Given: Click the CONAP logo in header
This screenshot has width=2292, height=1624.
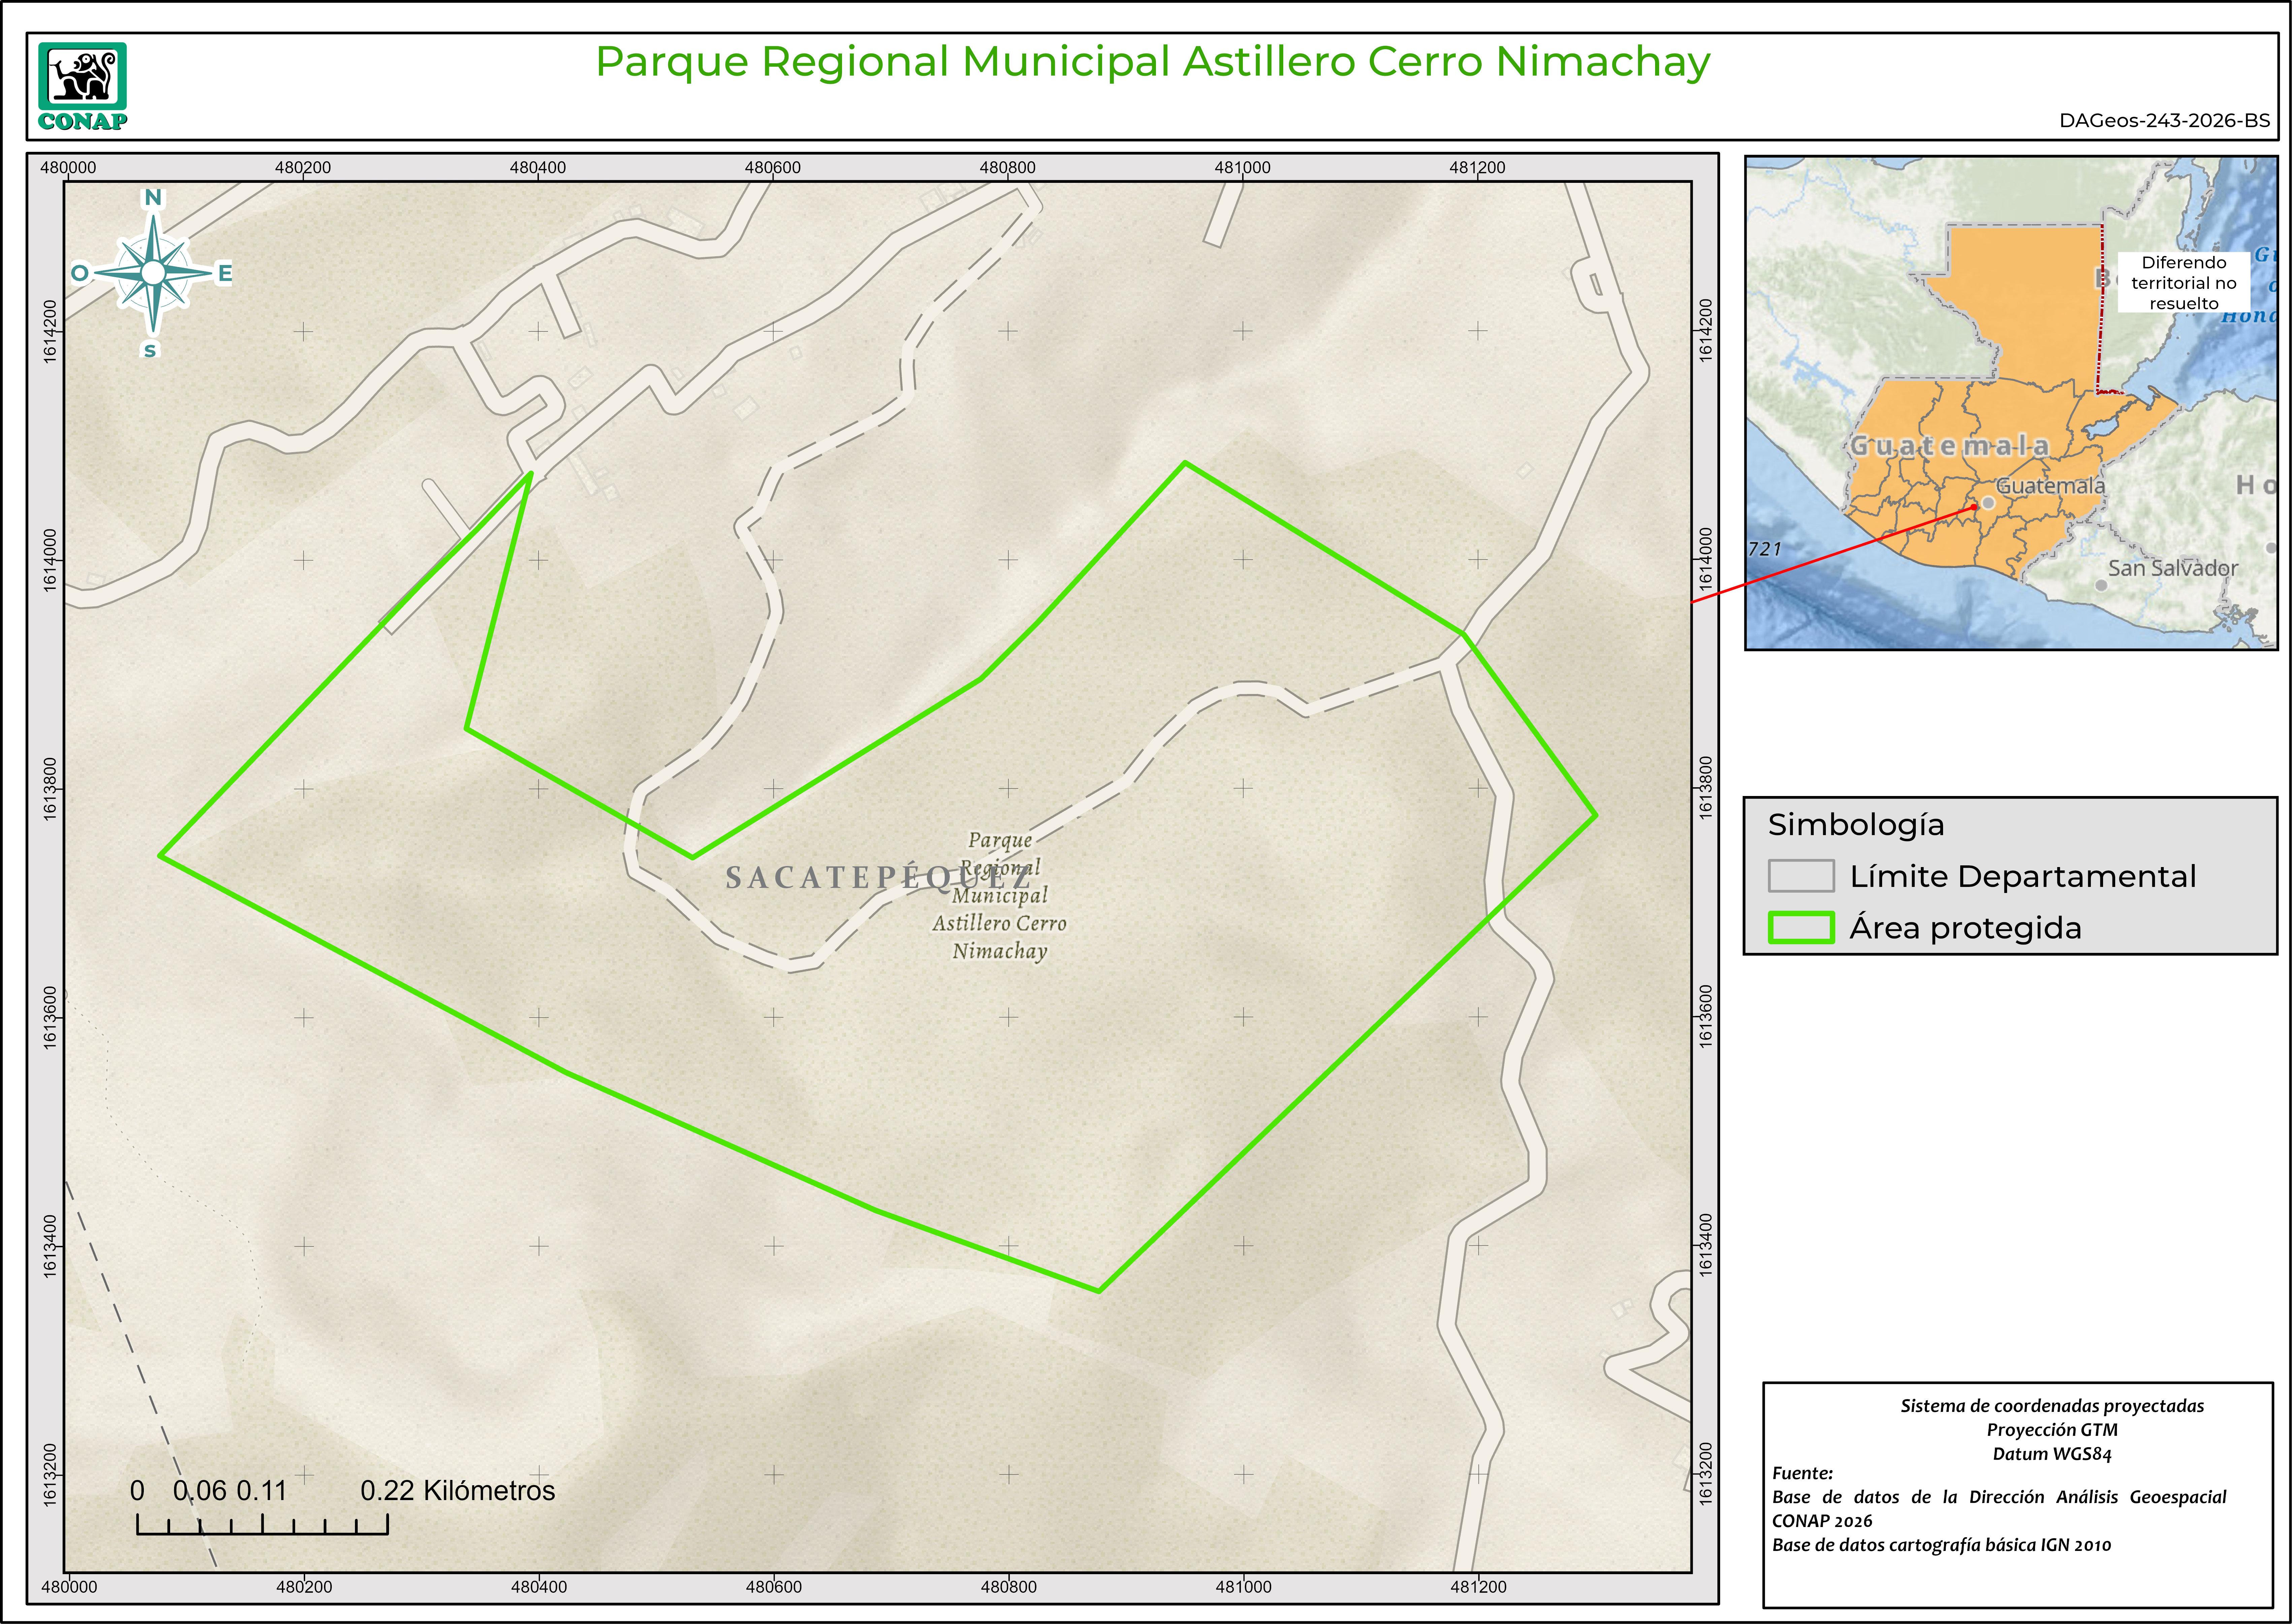Looking at the screenshot, I should (x=83, y=86).
